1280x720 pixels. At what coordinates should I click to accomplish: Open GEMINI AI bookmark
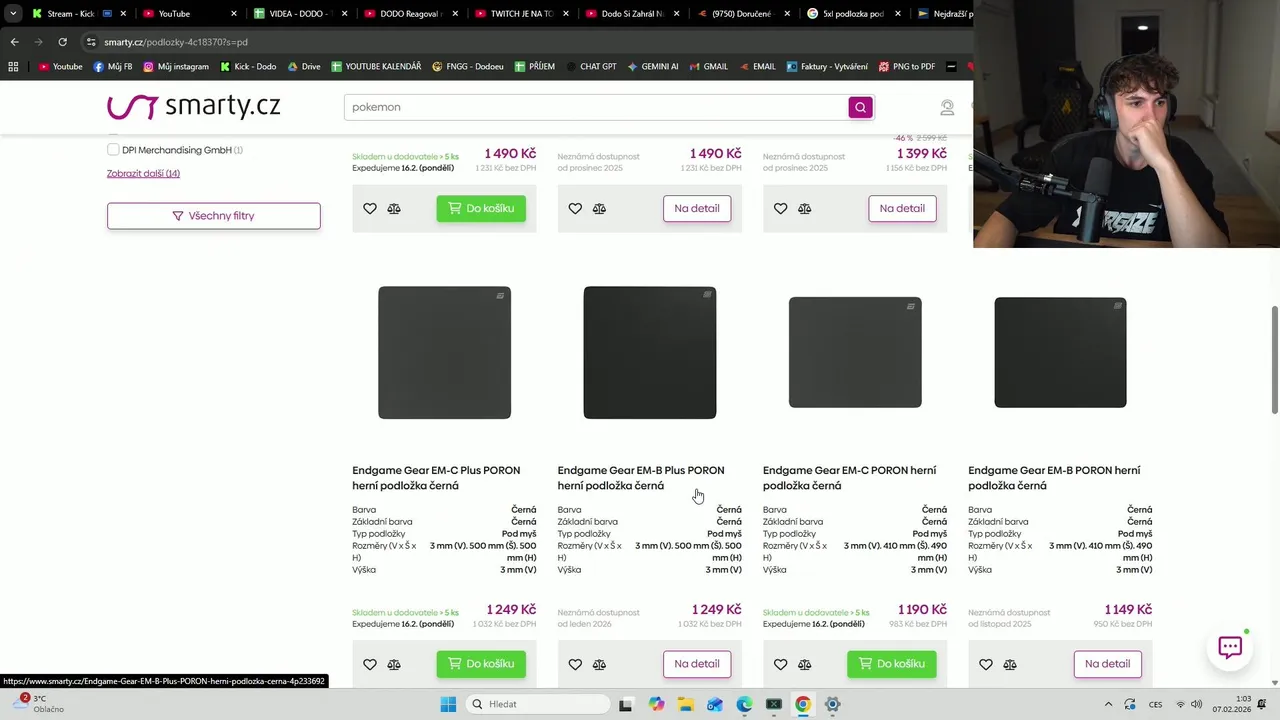coord(652,67)
